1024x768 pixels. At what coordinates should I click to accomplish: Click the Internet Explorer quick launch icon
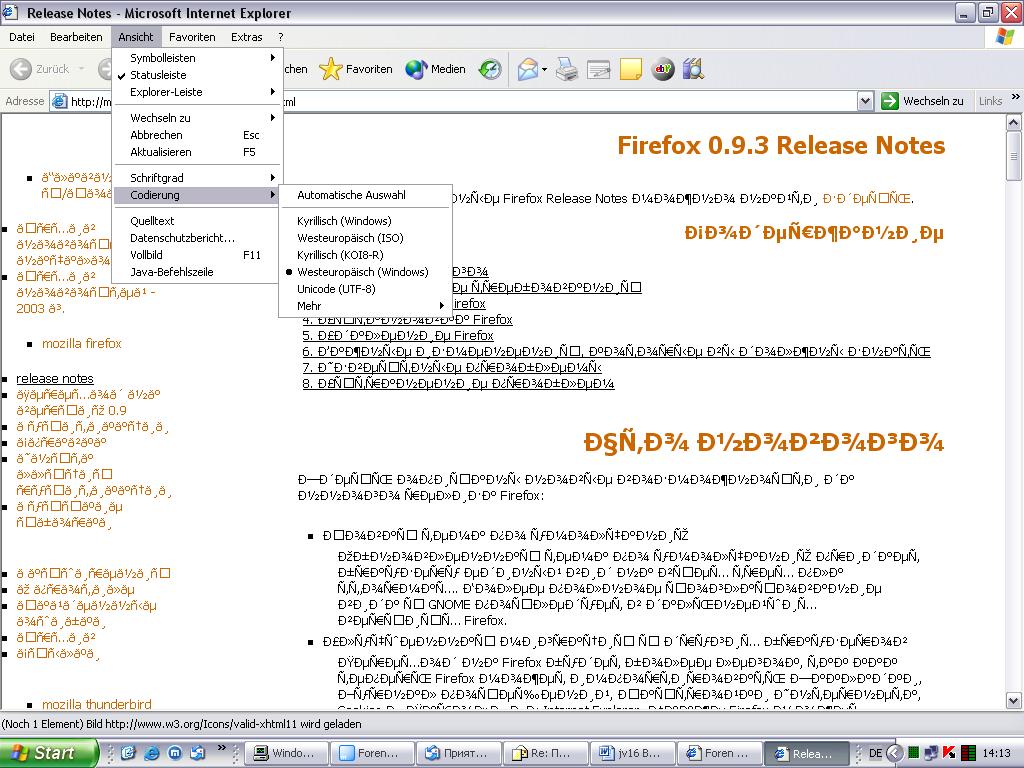click(152, 753)
